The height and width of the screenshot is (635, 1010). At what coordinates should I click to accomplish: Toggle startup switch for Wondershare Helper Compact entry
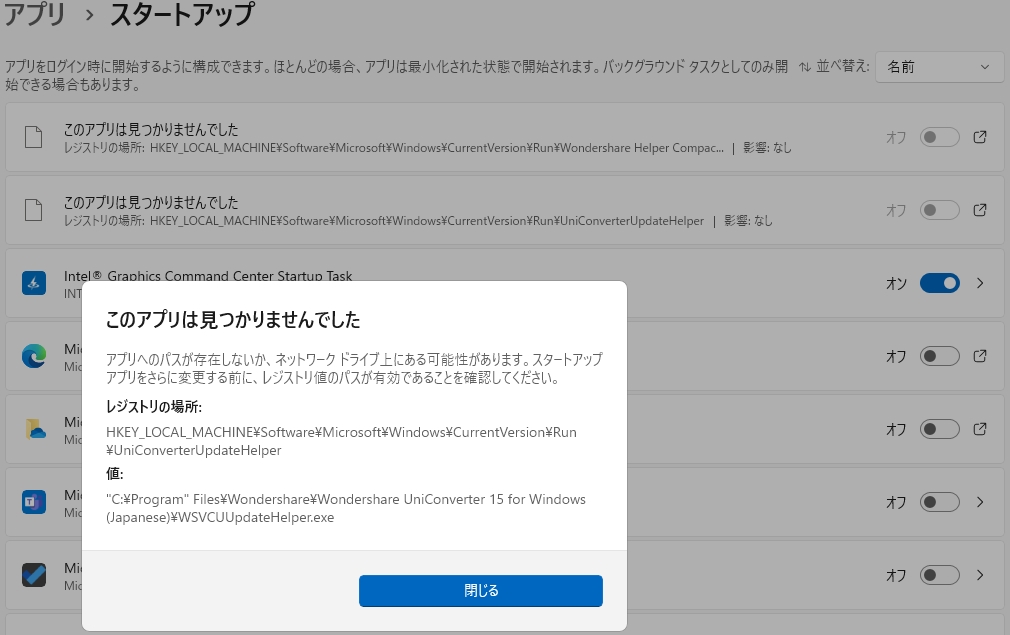tap(940, 137)
